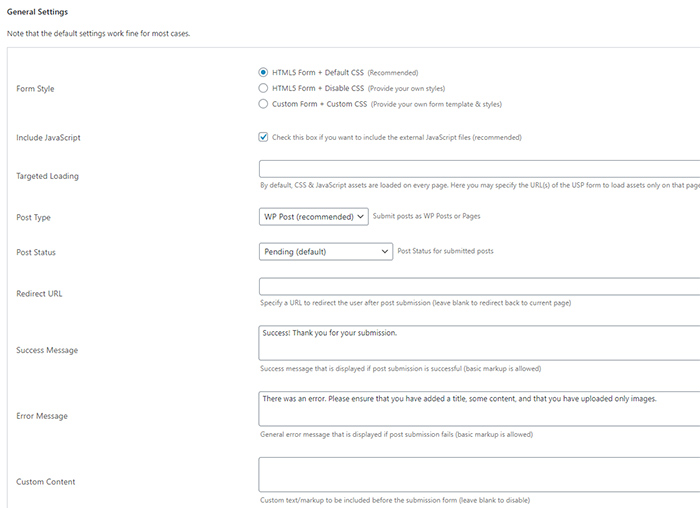Select Custom Form + Custom CSS option
The image size is (700, 508).
(x=263, y=104)
